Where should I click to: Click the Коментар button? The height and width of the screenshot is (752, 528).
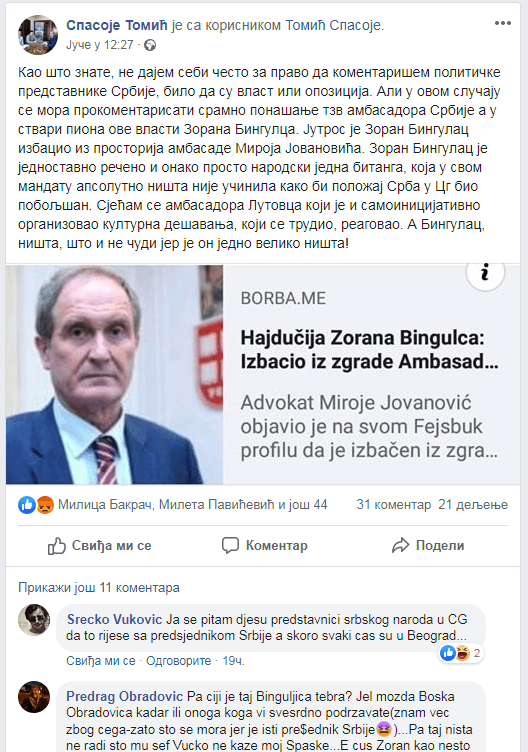(x=265, y=546)
